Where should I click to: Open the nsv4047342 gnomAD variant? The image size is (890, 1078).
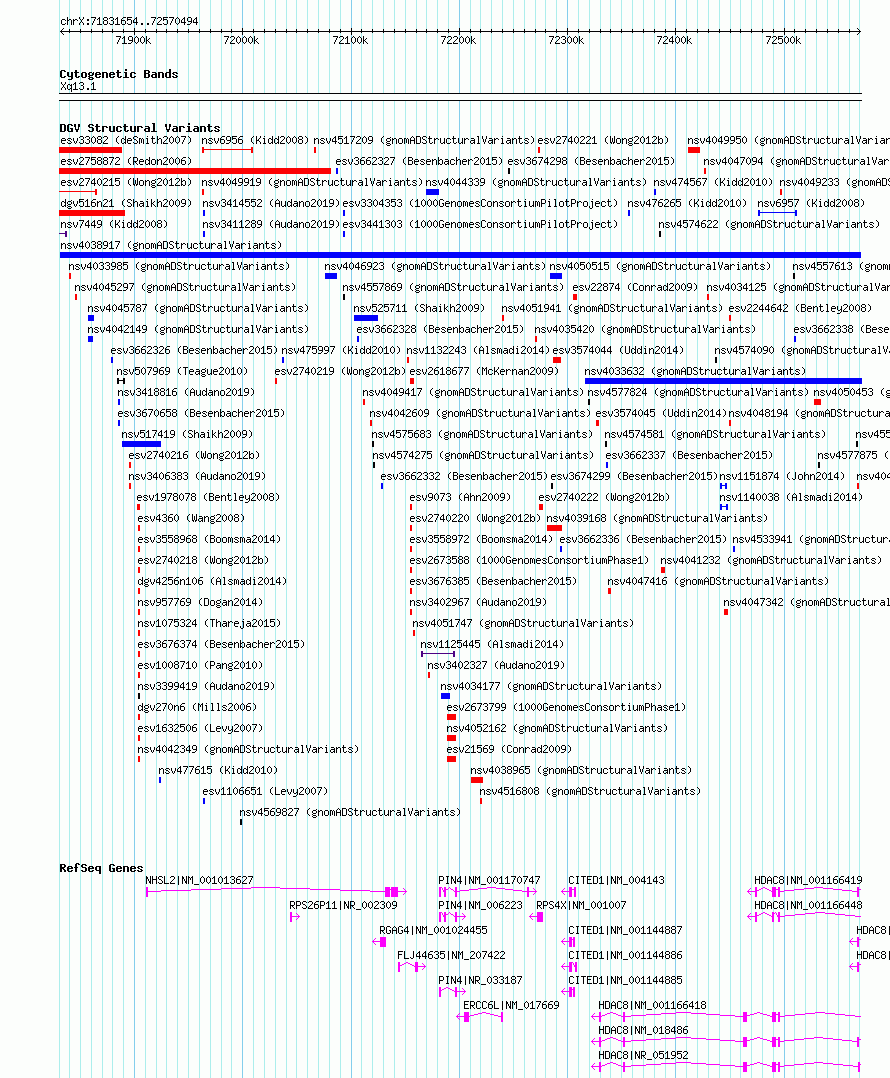(x=806, y=602)
